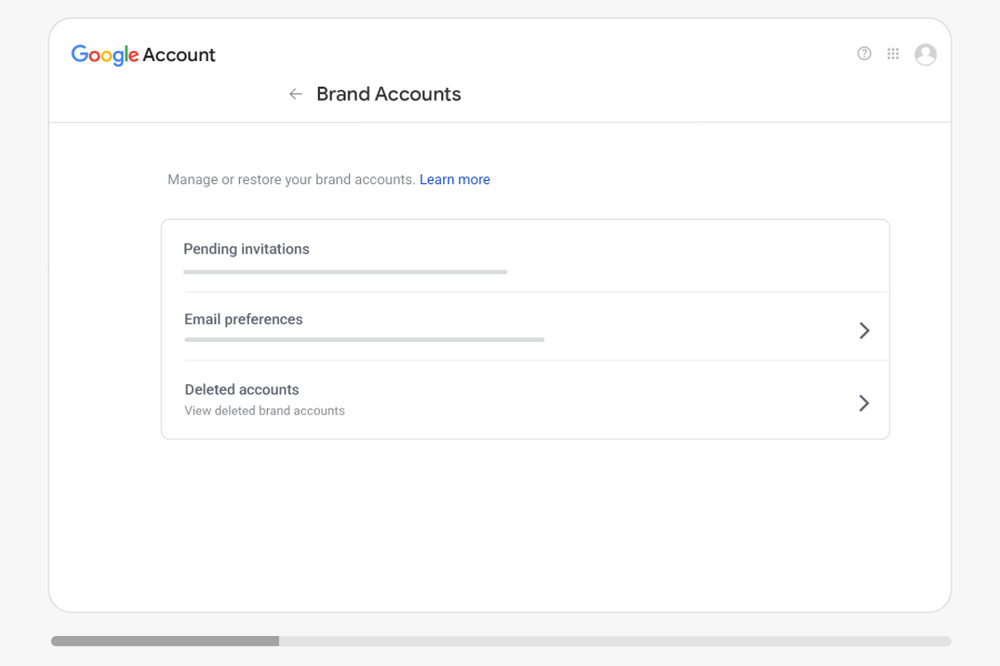Go back using the left arrow icon
The width and height of the screenshot is (1000, 666).
(x=295, y=94)
